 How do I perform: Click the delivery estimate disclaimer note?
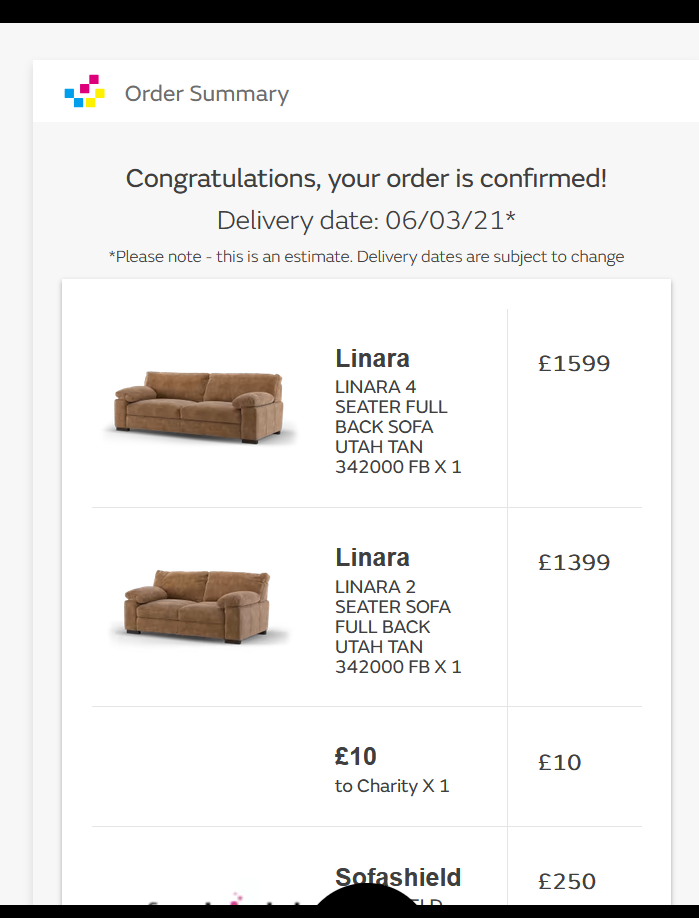(366, 257)
